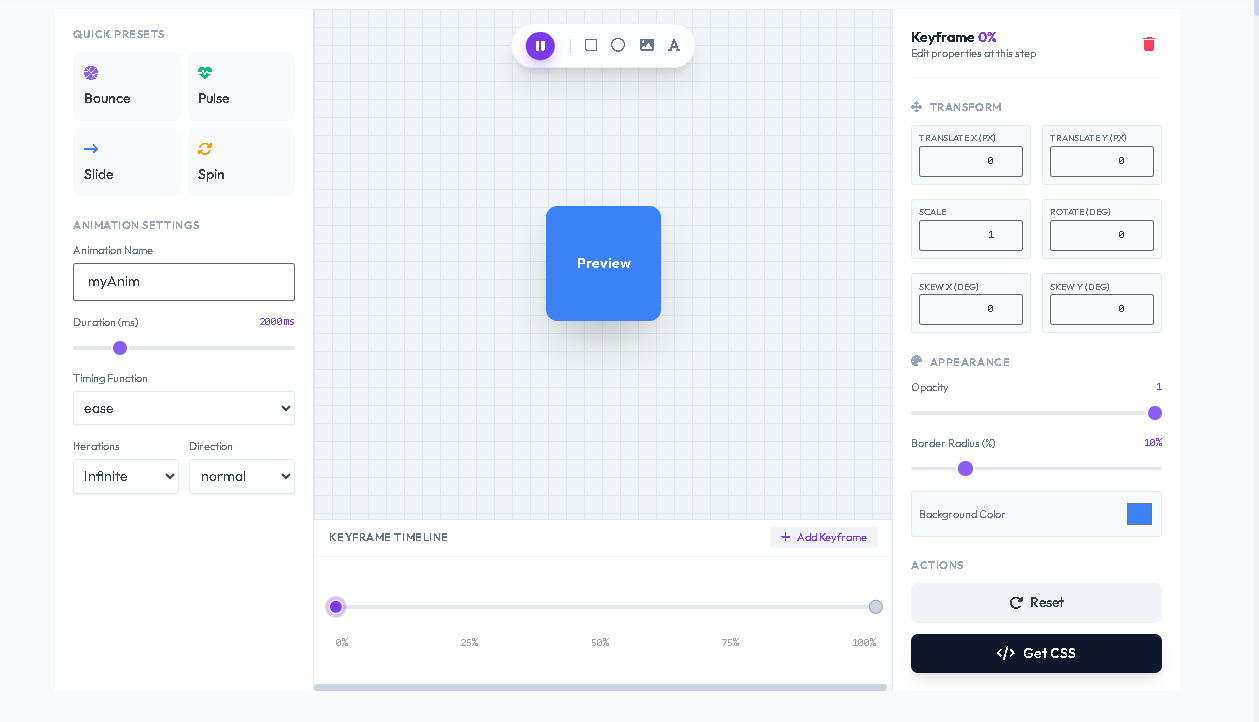Apply the Pulse preset
The width and height of the screenshot is (1259, 722).
[241, 86]
